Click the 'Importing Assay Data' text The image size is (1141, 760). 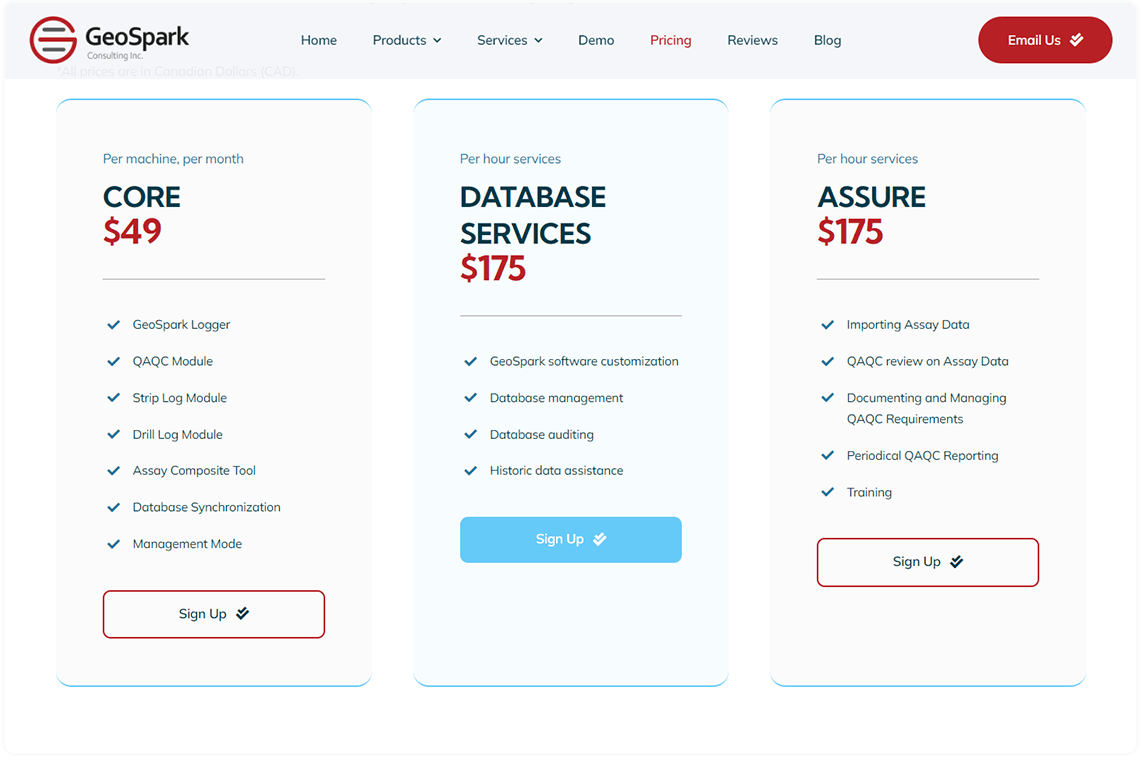[x=908, y=325]
